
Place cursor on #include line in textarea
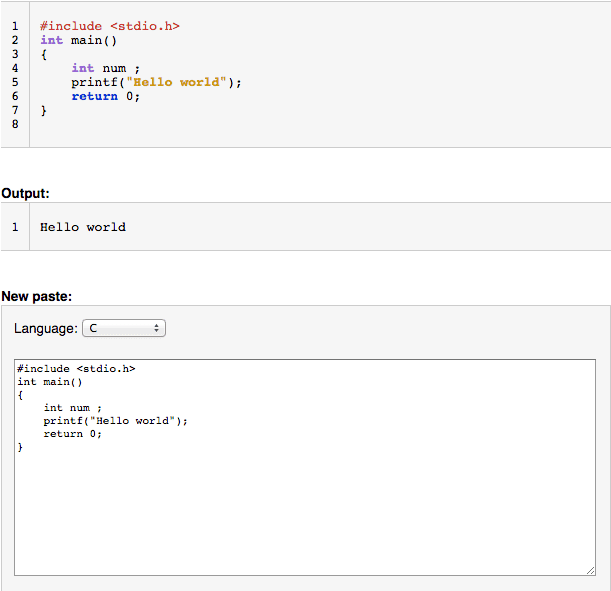[x=76, y=369]
